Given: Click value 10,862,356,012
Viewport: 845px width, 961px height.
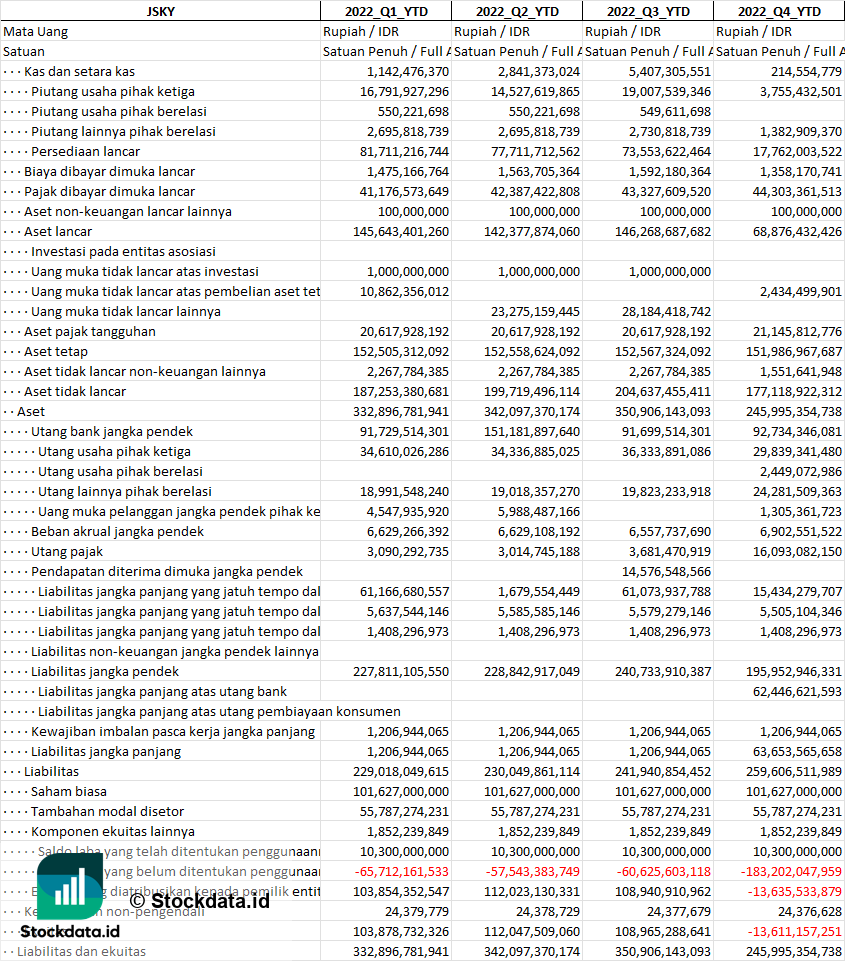Looking at the screenshot, I should tap(404, 292).
